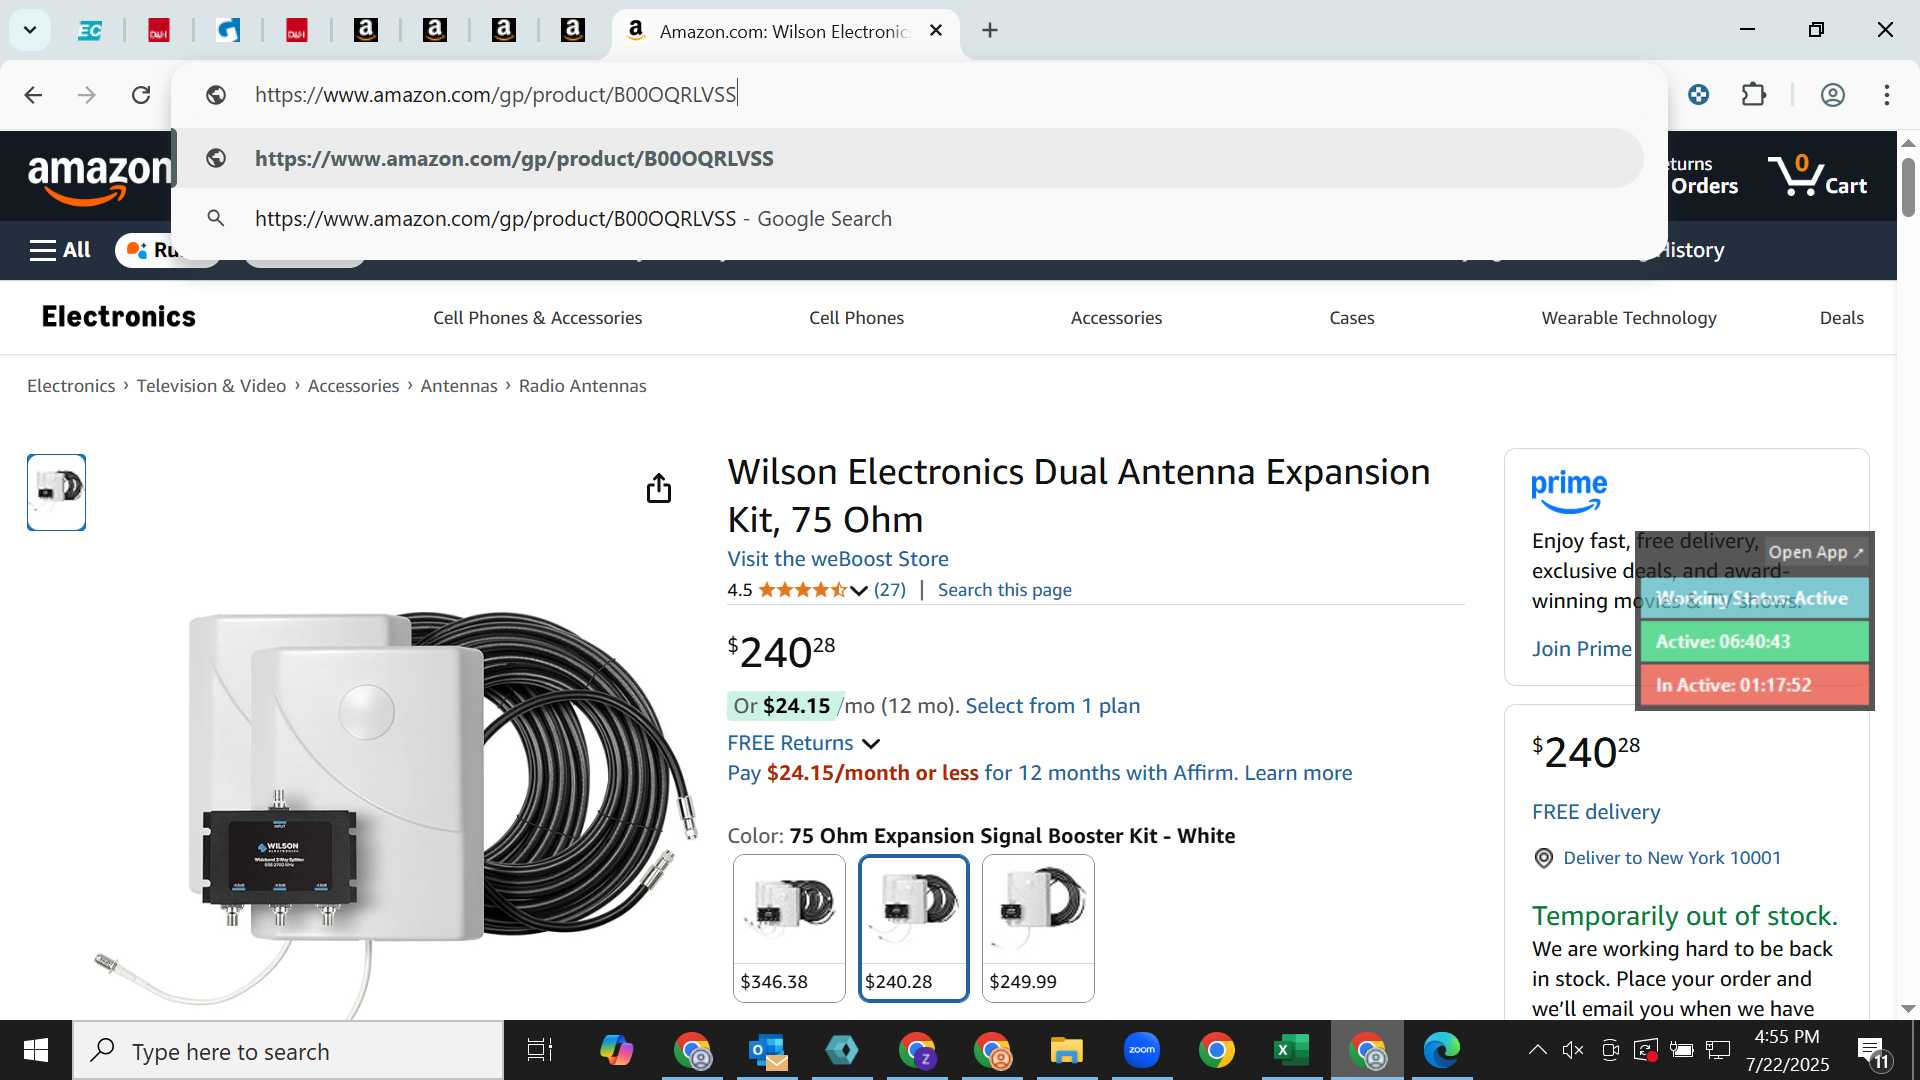Viewport: 1920px width, 1080px height.
Task: Click Affirm Learn more link
Action: pos(1298,773)
